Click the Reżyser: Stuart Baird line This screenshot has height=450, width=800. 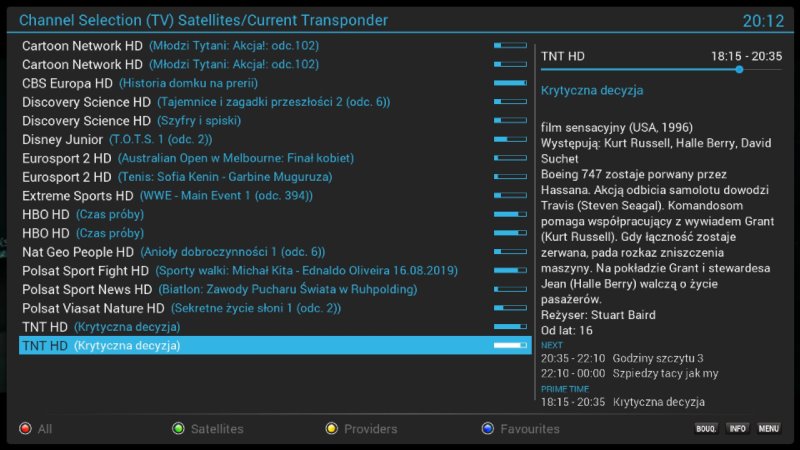pyautogui.click(x=598, y=315)
